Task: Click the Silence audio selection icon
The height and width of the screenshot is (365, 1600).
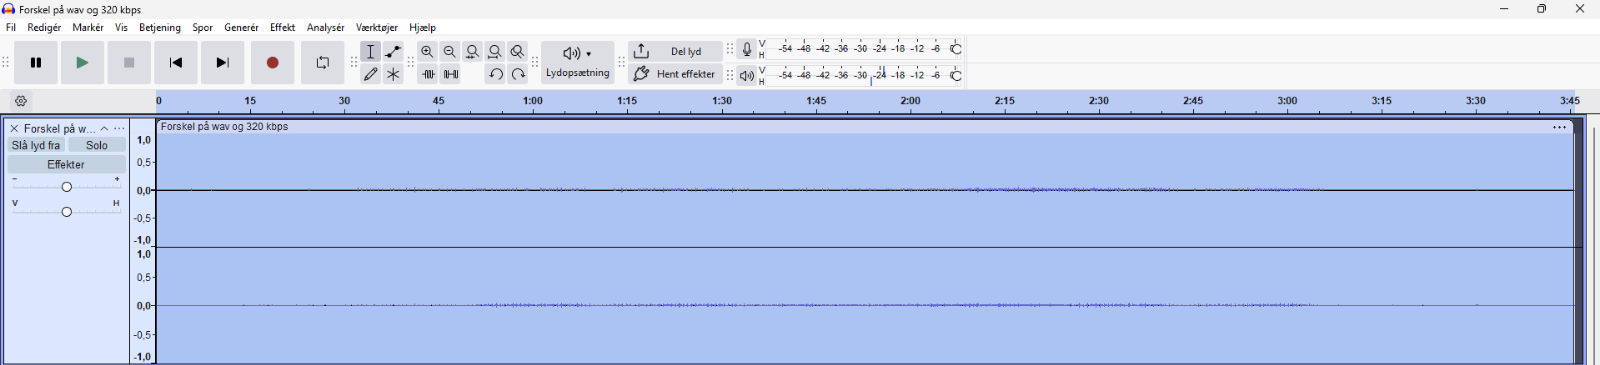Action: (451, 74)
